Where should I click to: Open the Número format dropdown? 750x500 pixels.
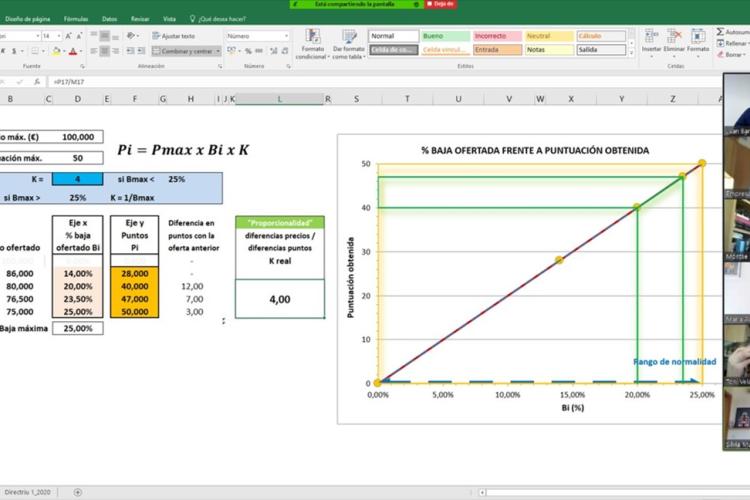pos(286,36)
